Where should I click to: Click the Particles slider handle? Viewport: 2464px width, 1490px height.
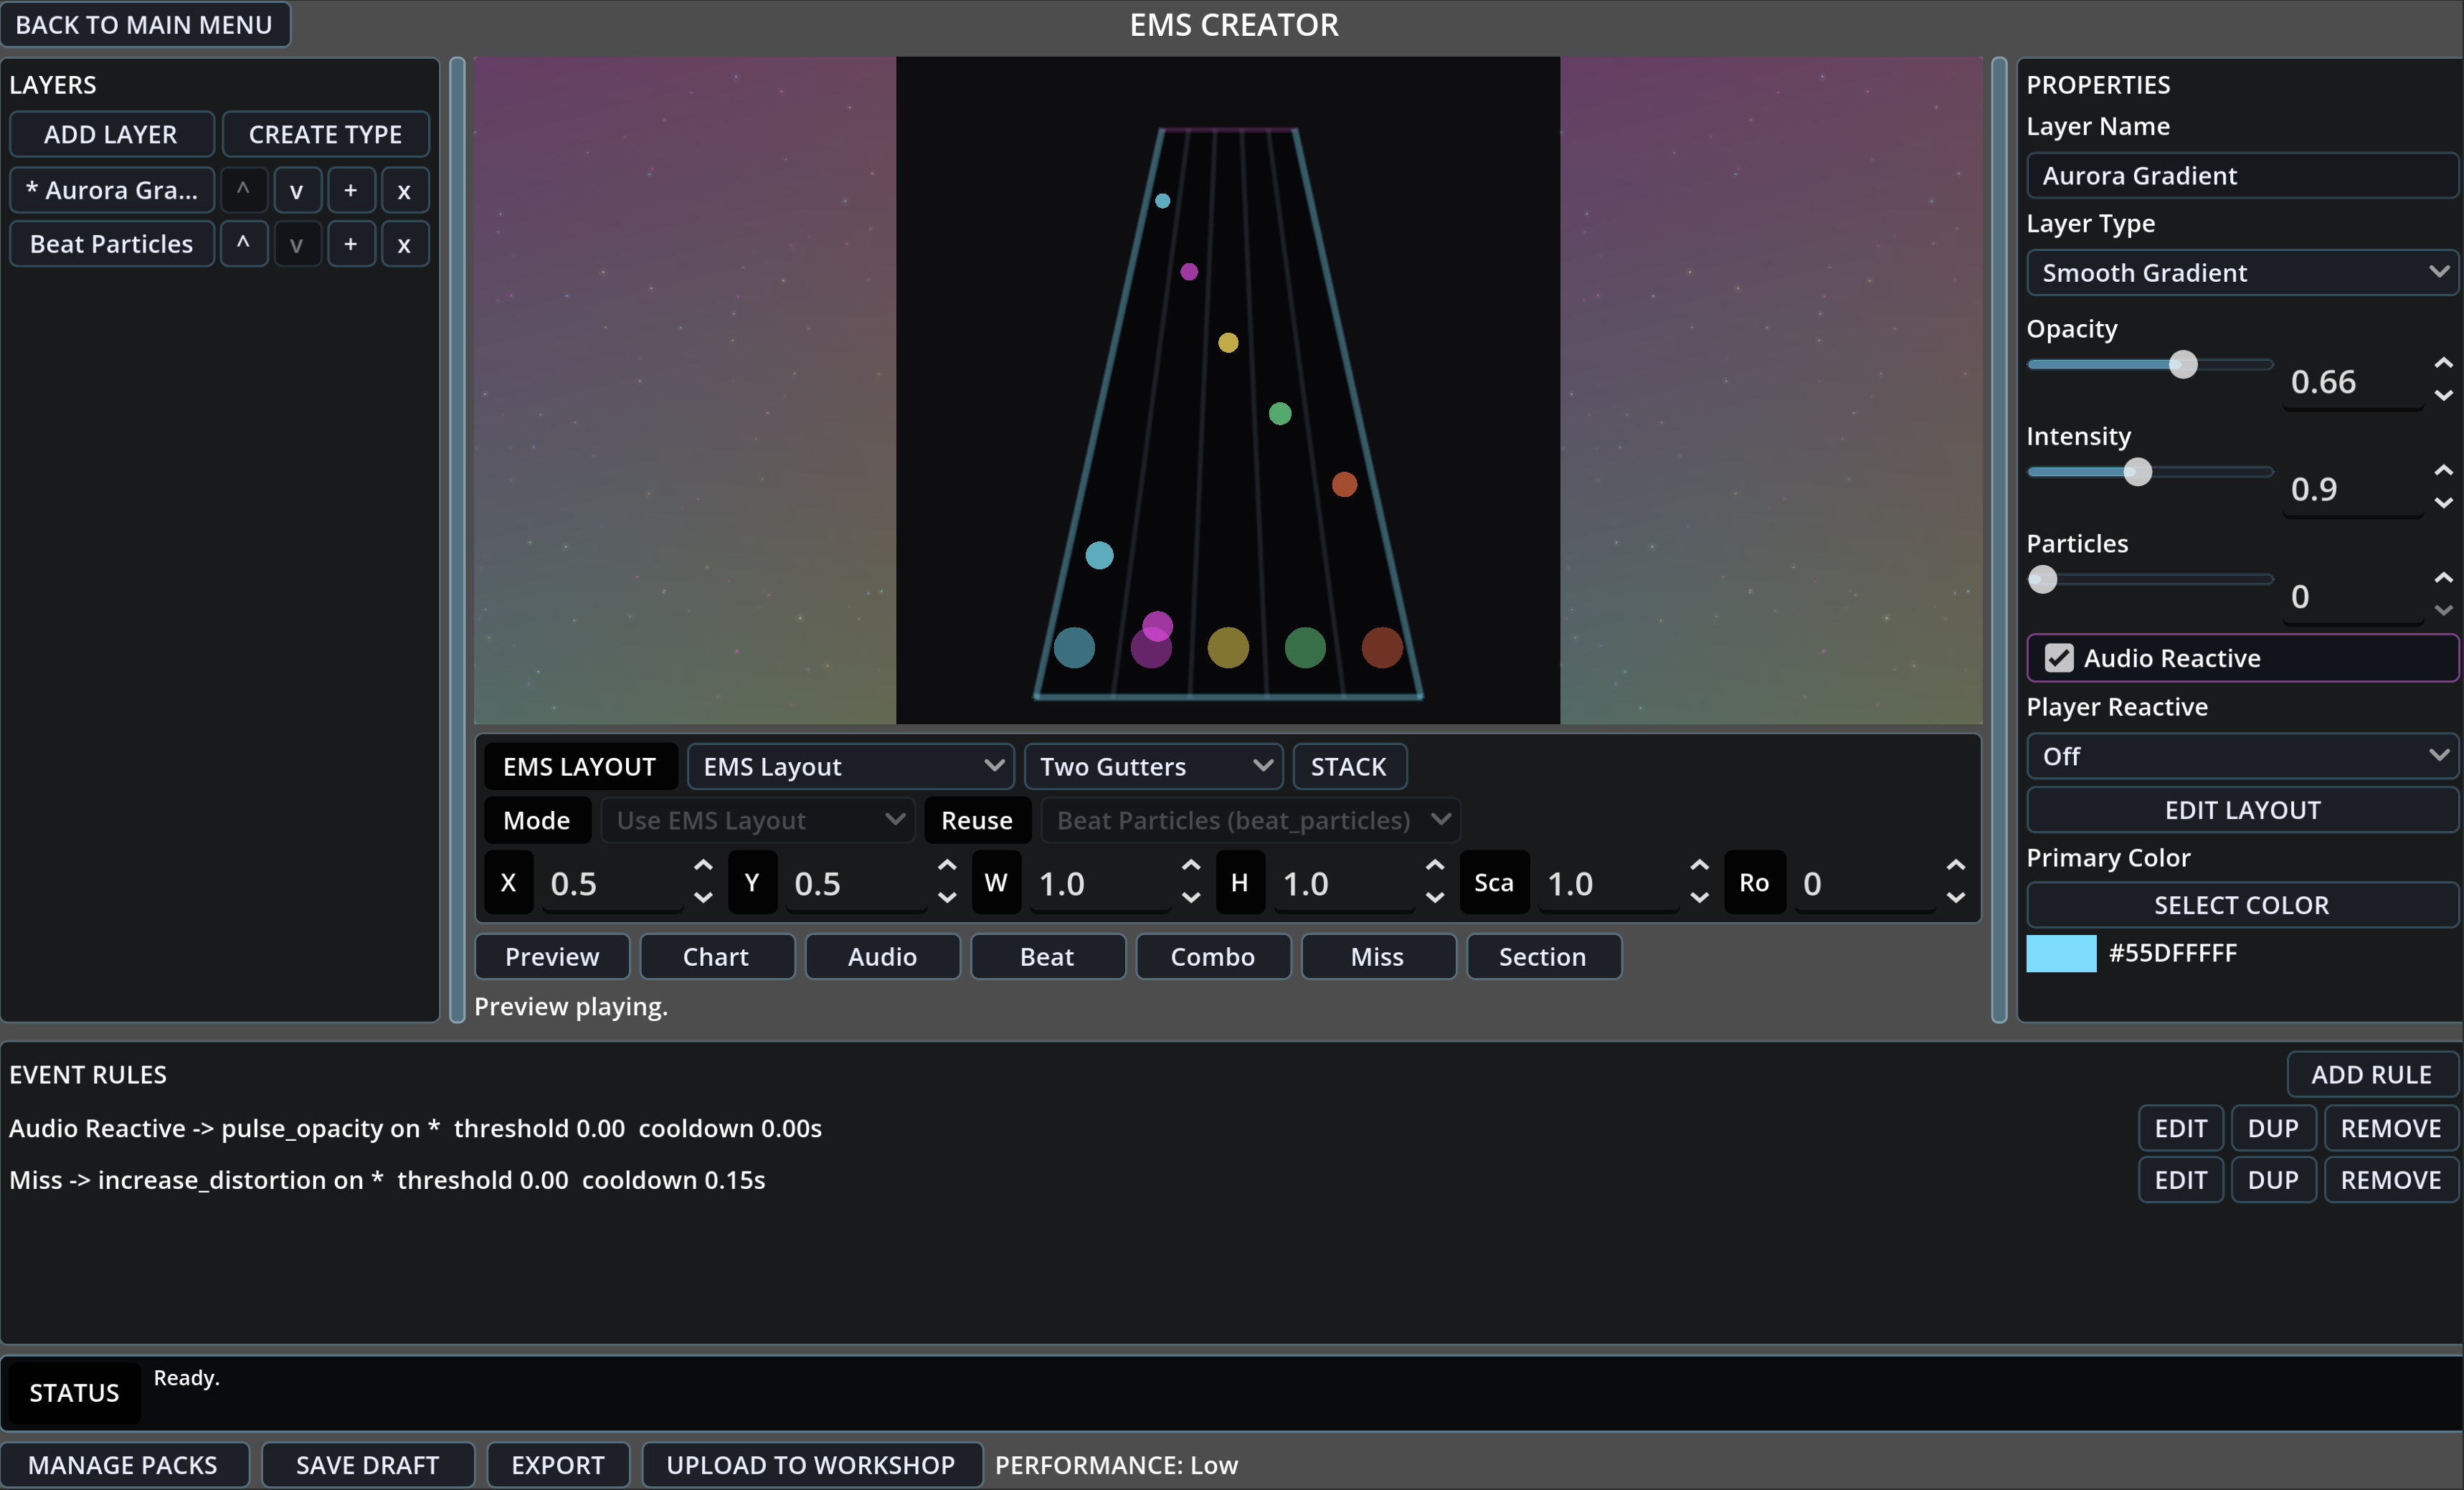pyautogui.click(x=2042, y=579)
